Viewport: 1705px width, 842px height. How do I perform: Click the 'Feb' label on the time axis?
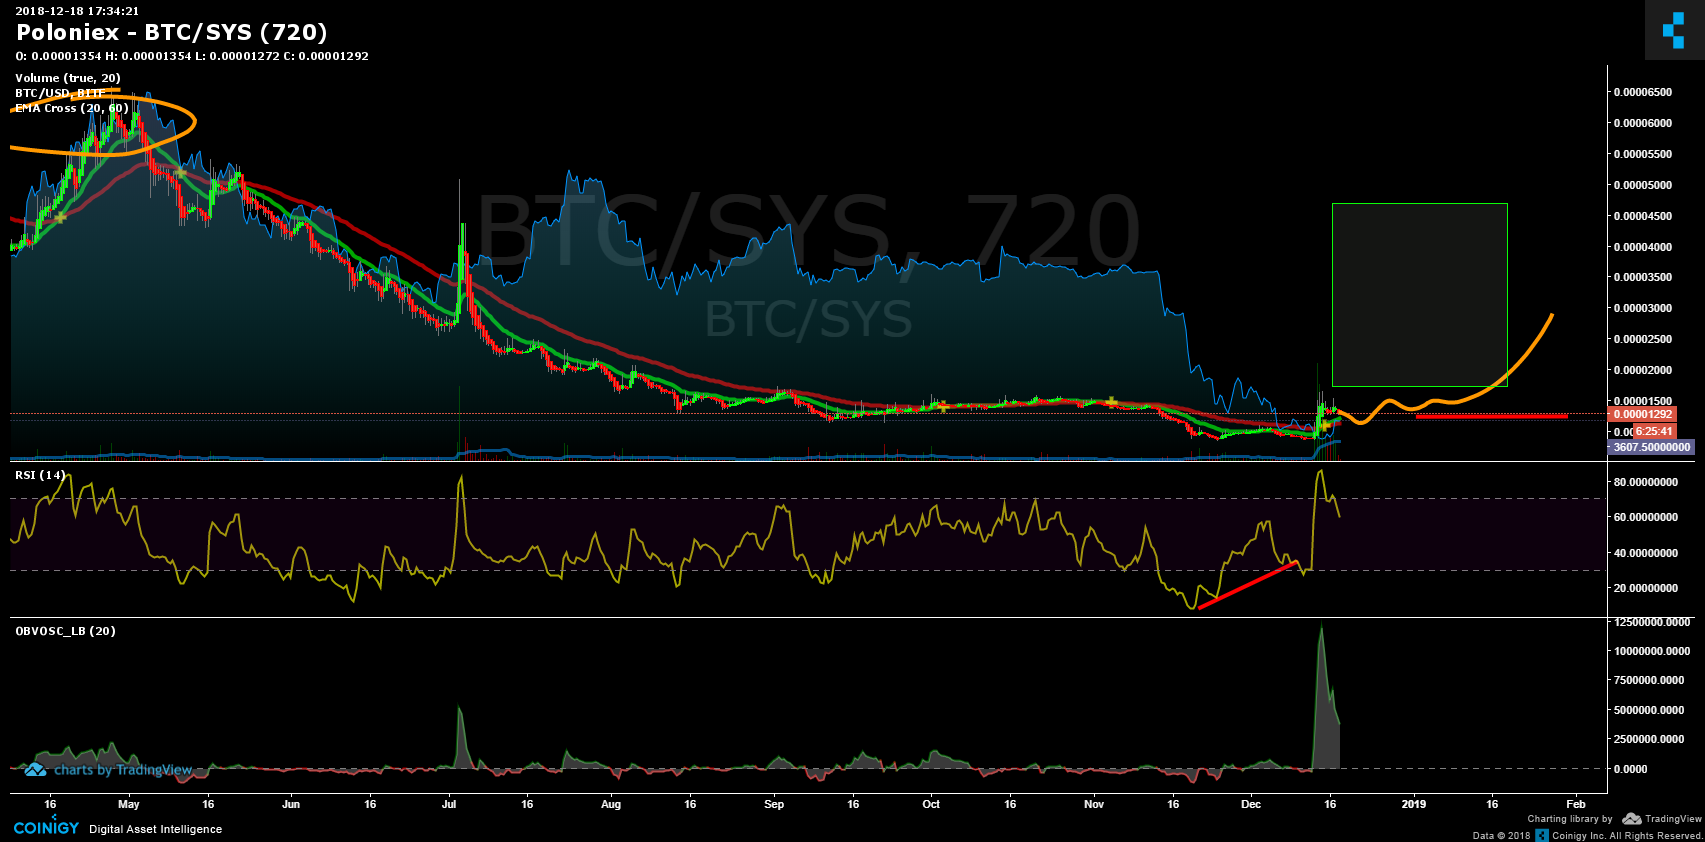click(x=1576, y=804)
